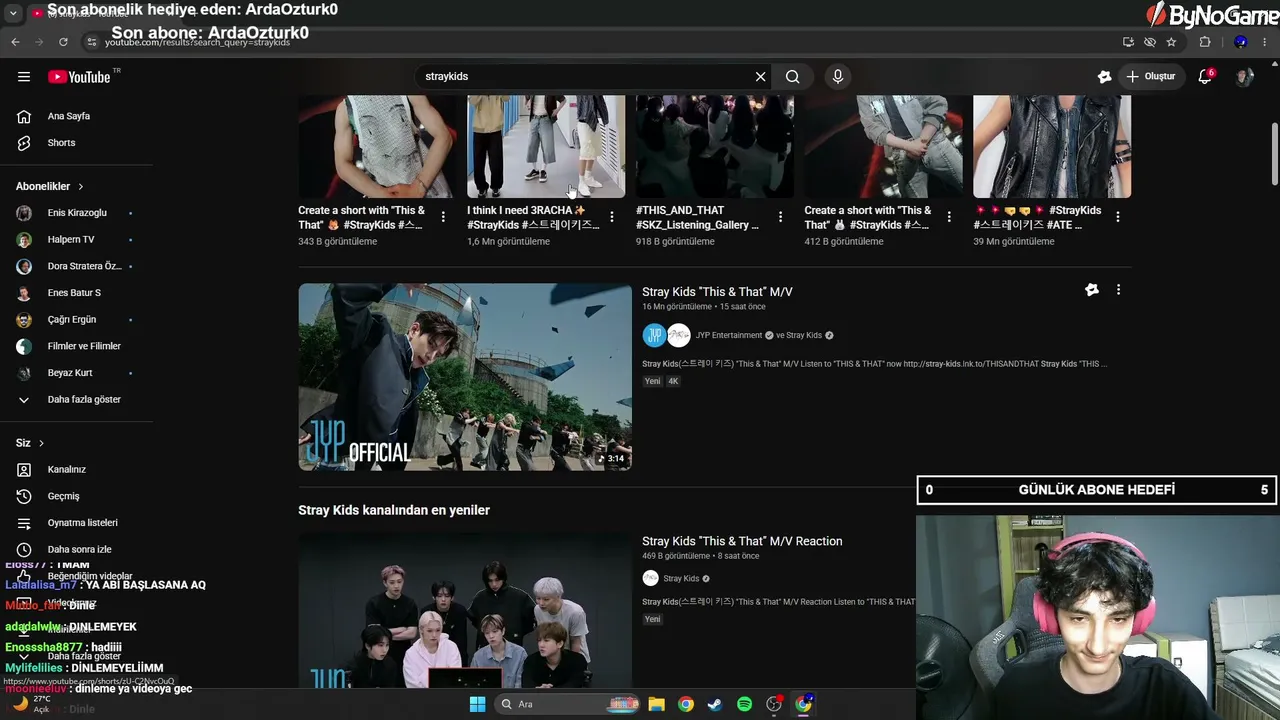Viewport: 1280px width, 720px height.
Task: Visit the JYP Entertainment channel link
Action: coord(729,336)
